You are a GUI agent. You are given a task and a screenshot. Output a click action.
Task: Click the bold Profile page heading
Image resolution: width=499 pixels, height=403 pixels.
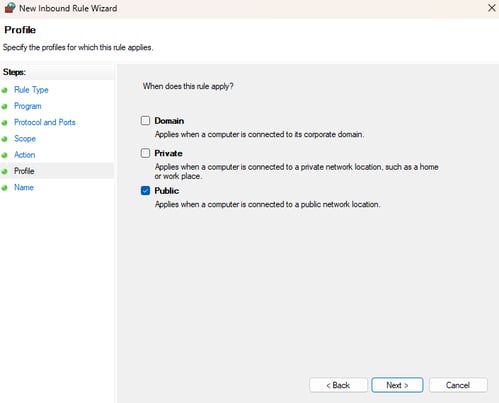click(20, 30)
